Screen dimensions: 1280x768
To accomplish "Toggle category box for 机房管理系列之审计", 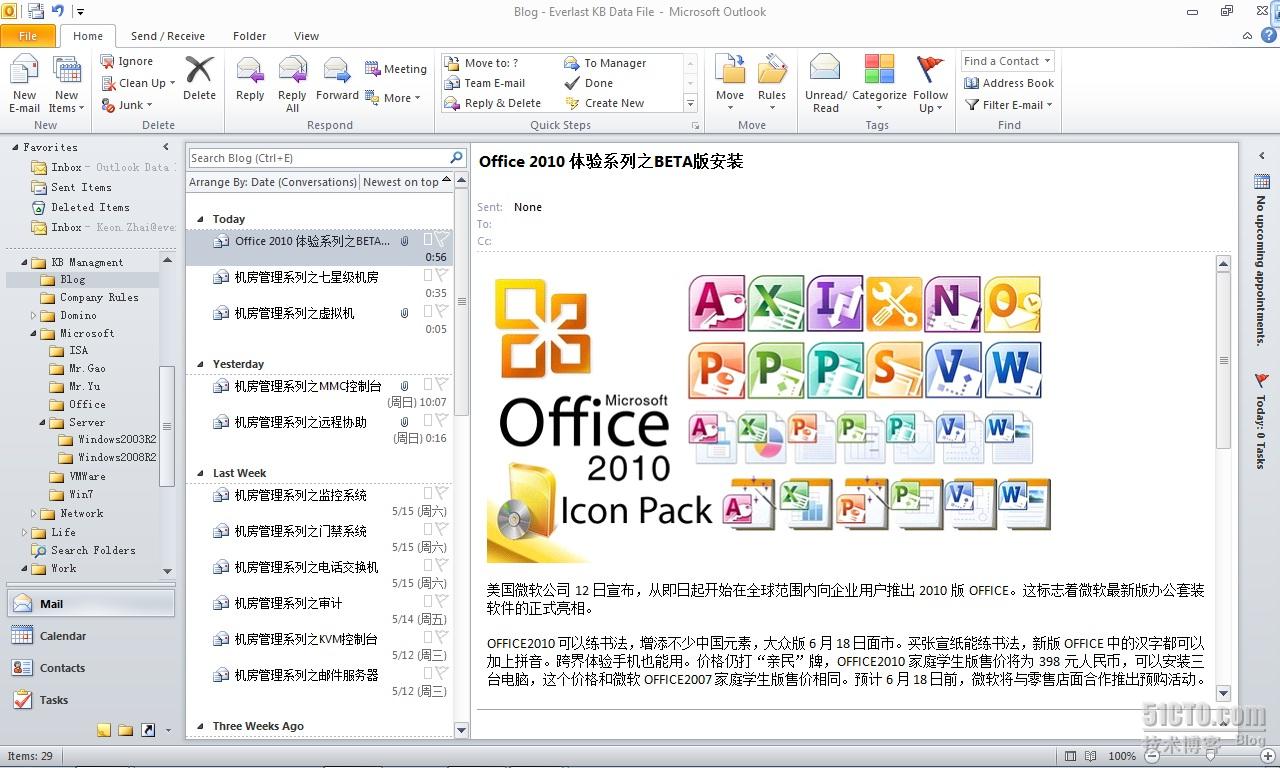I will pyautogui.click(x=428, y=601).
